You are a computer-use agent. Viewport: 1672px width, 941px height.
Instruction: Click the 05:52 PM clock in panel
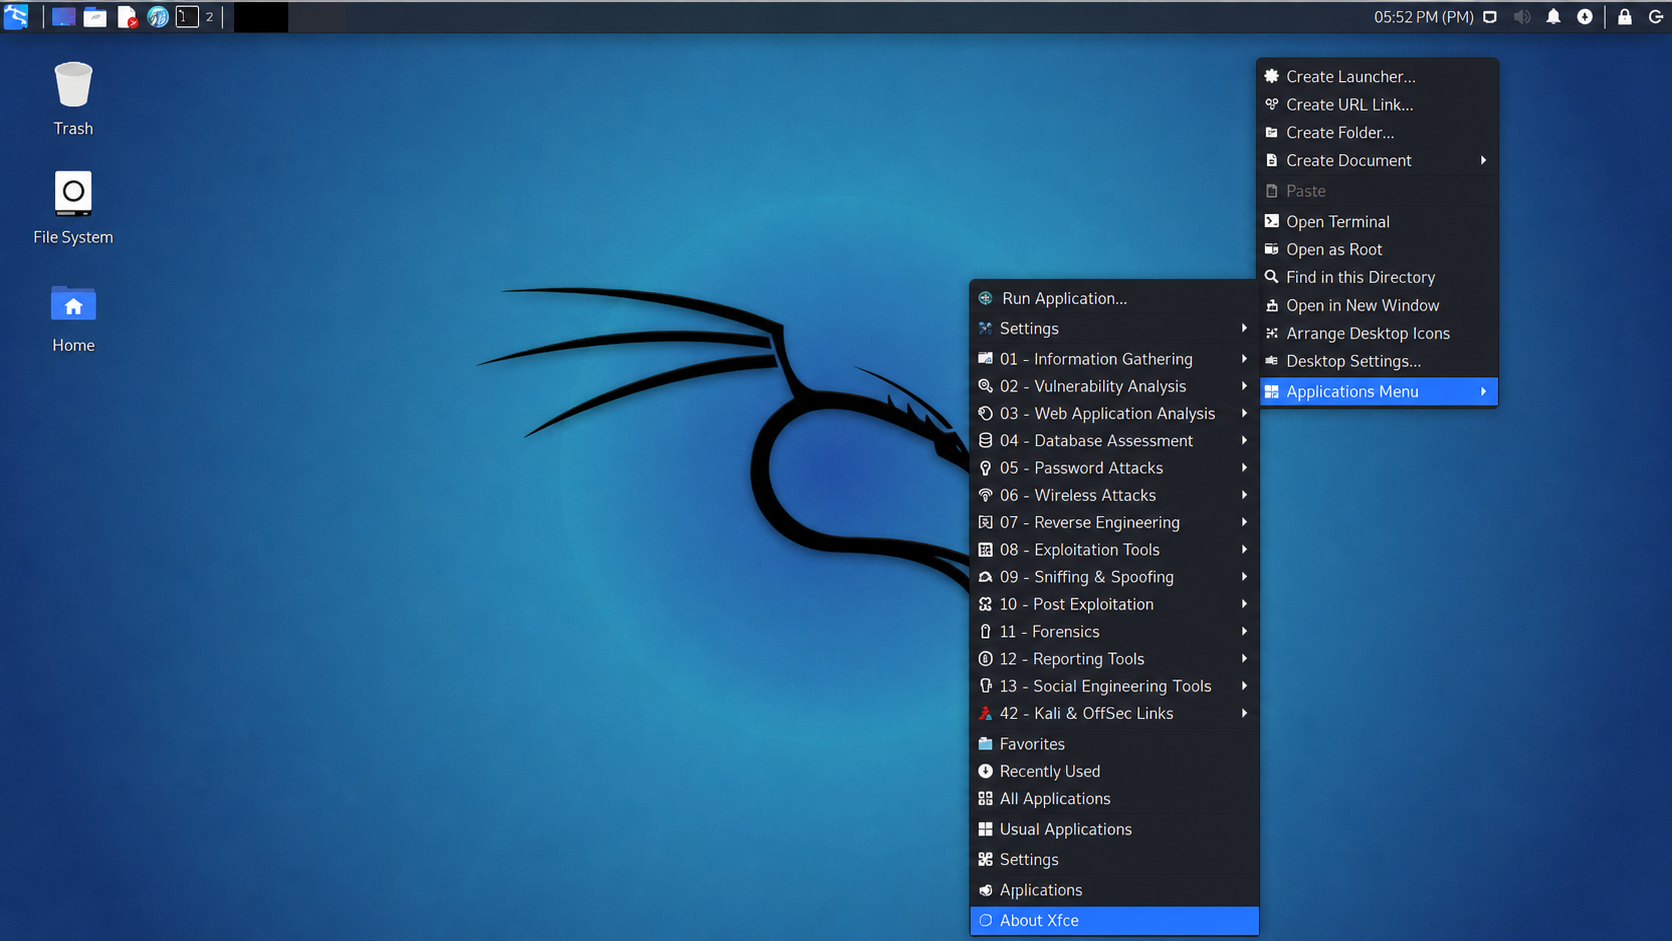tap(1423, 17)
